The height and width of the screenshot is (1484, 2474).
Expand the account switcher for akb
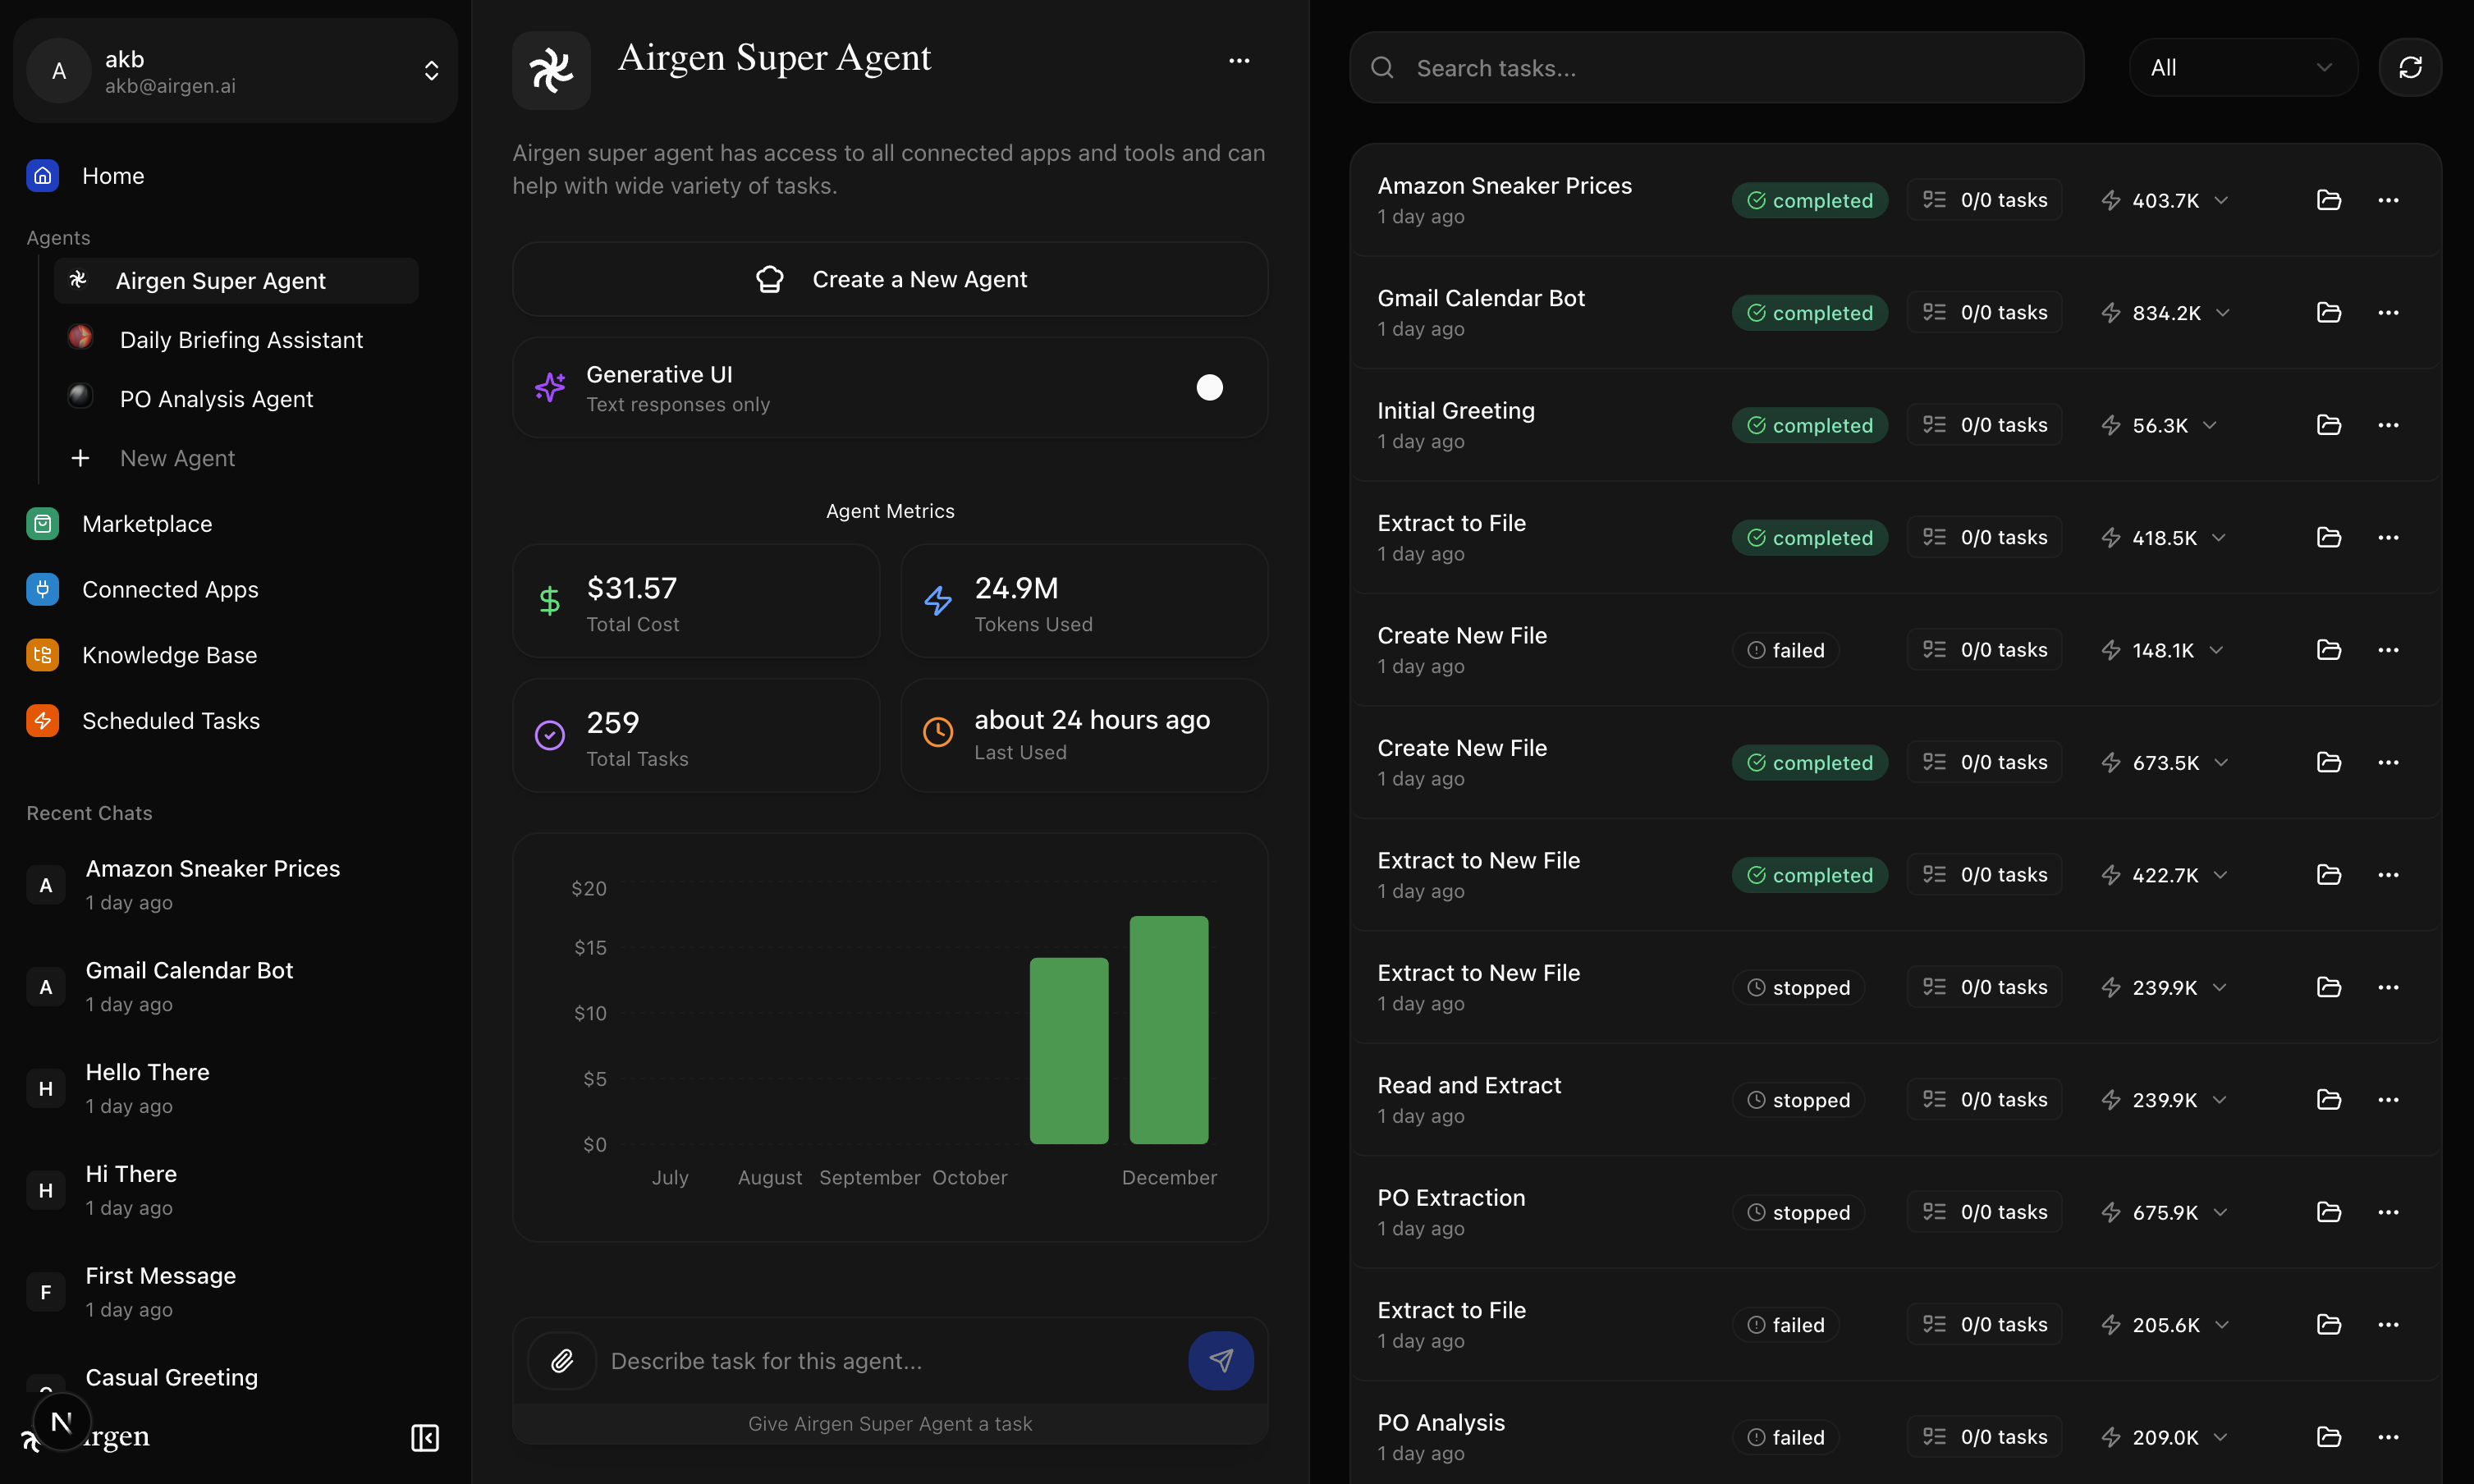431,70
